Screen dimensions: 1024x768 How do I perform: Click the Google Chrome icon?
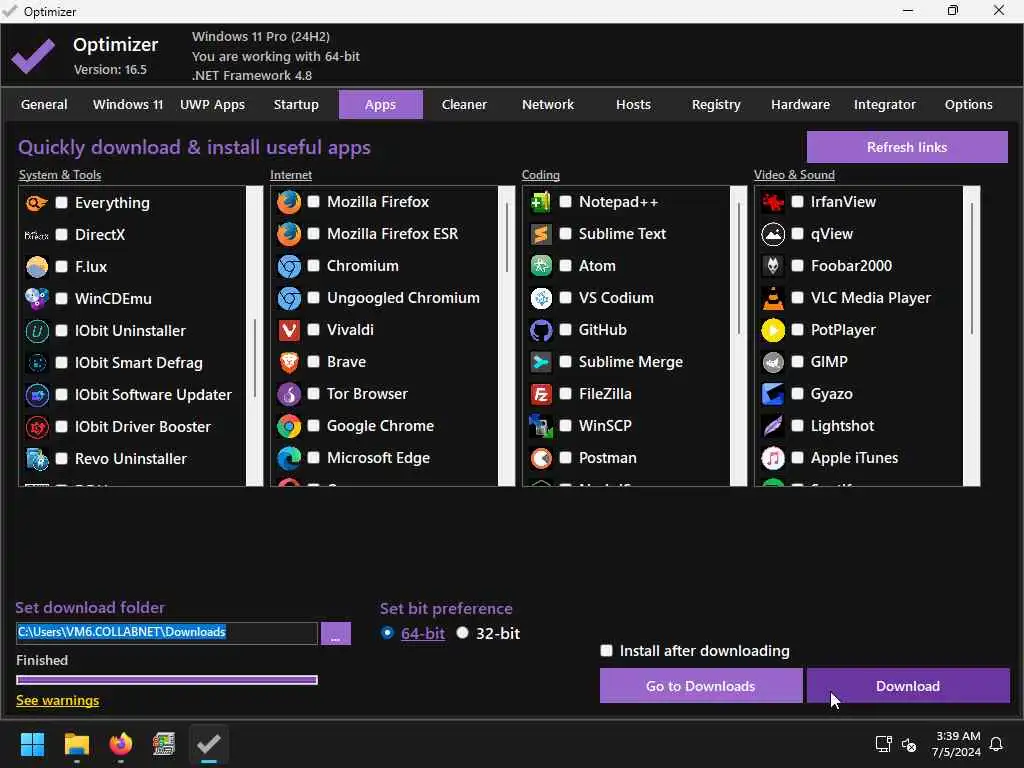click(x=289, y=426)
